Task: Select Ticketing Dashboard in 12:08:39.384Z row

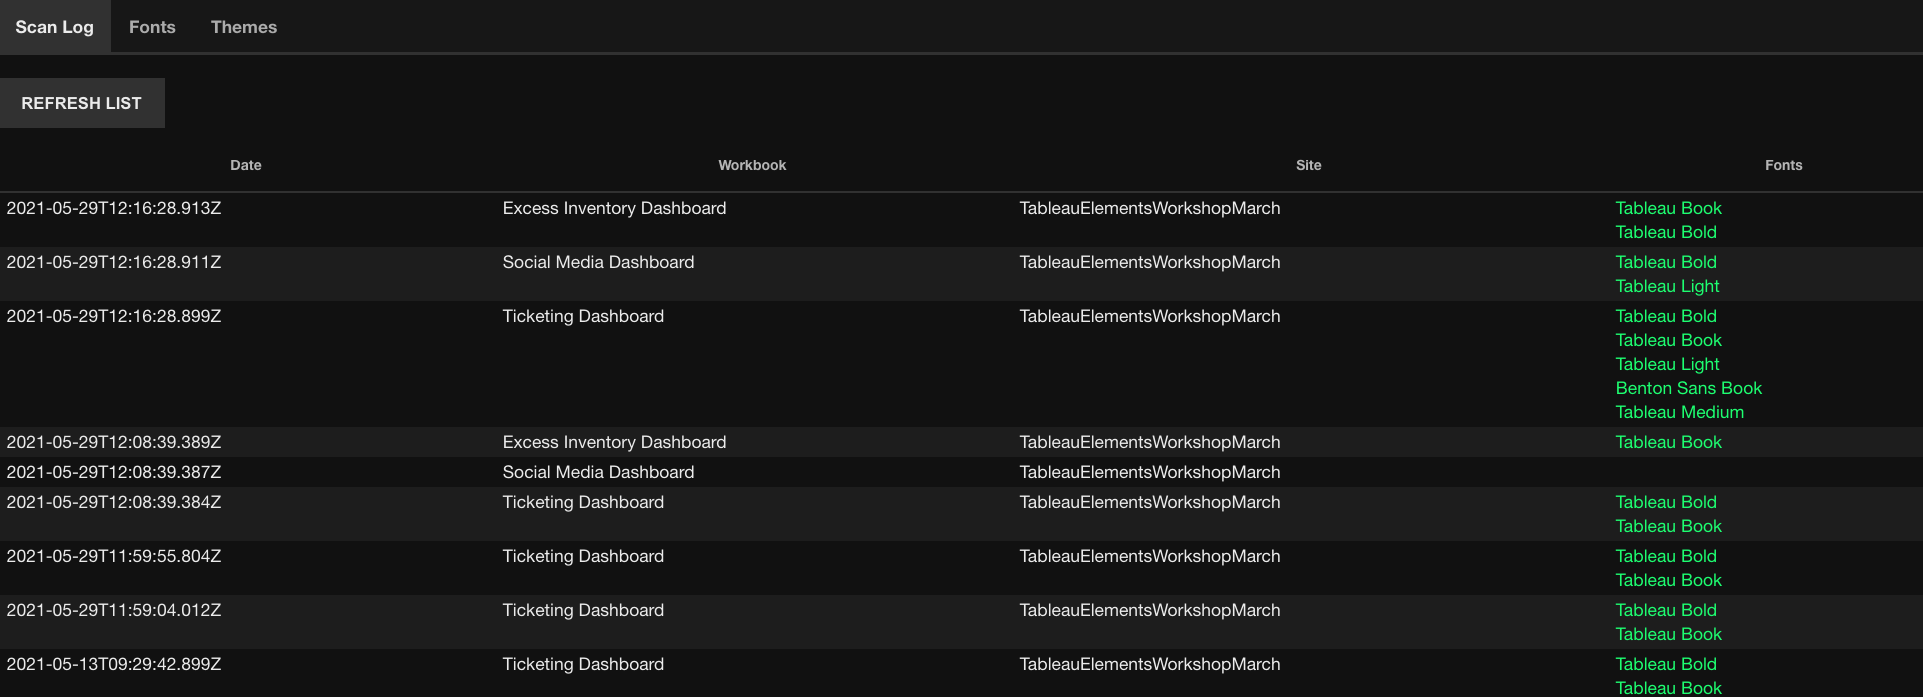Action: click(x=583, y=502)
